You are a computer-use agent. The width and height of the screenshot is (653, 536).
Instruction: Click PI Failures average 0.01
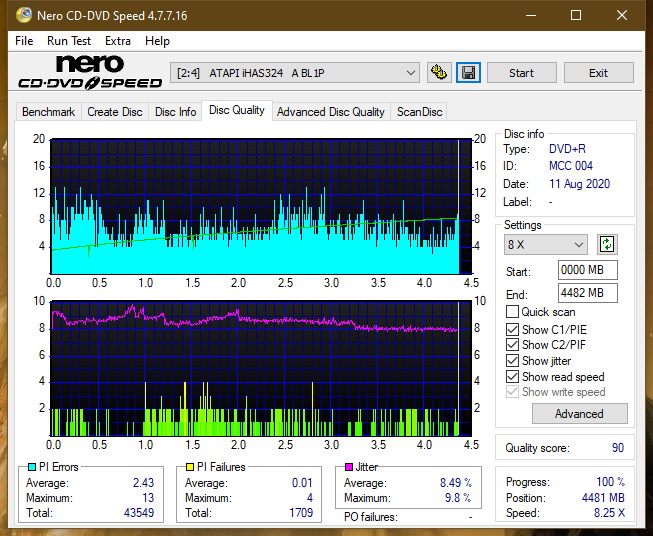pyautogui.click(x=302, y=483)
